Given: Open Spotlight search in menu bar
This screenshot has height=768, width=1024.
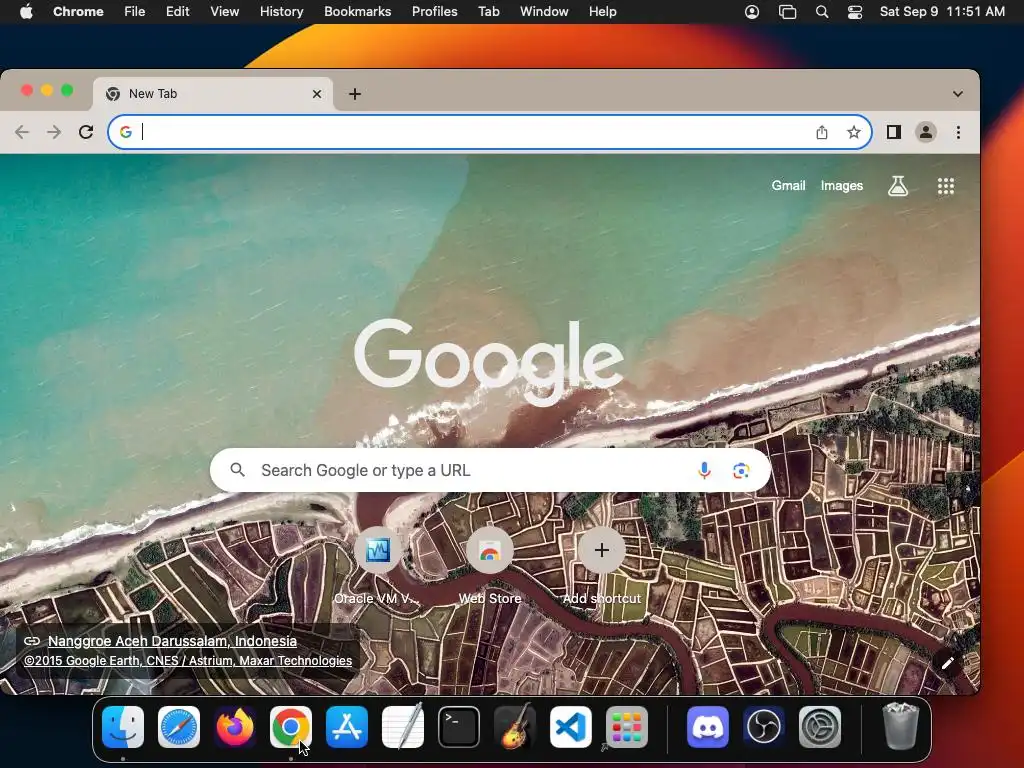Looking at the screenshot, I should point(822,12).
